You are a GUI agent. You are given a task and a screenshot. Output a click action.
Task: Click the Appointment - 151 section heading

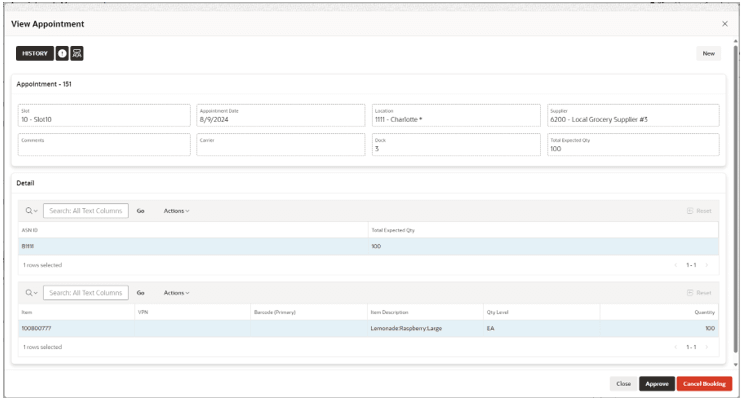coord(44,84)
